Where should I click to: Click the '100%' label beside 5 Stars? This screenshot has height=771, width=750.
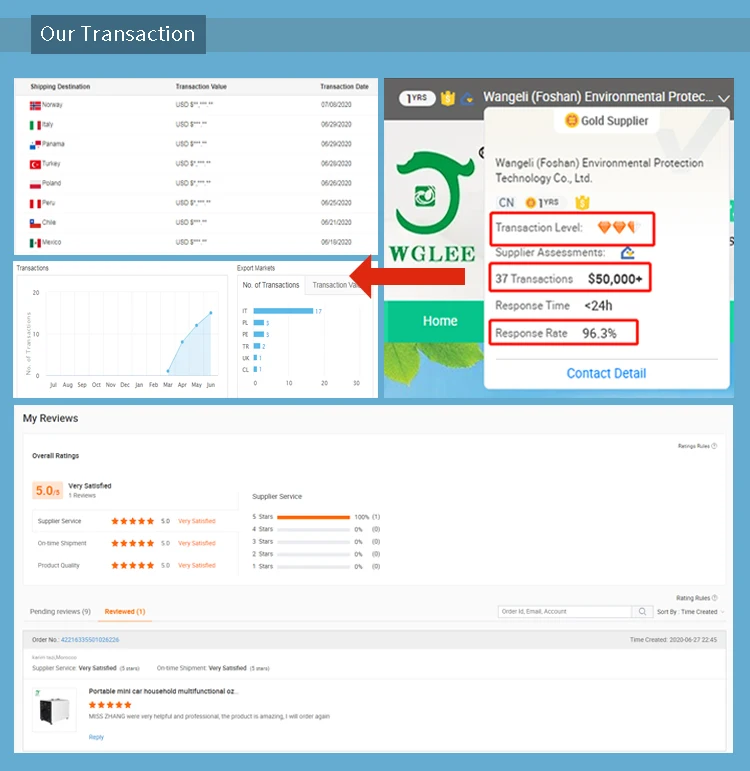(361, 517)
